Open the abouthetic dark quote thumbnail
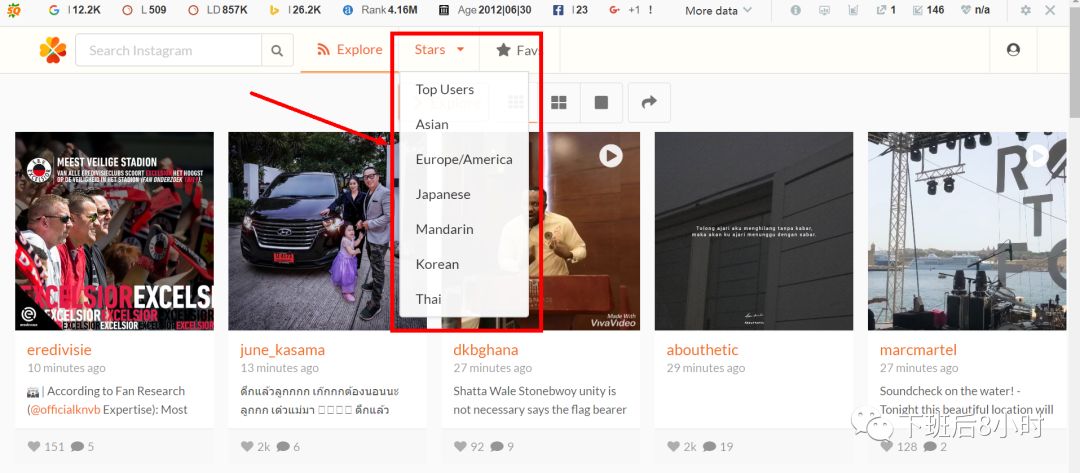This screenshot has height=473, width=1080. coord(754,231)
